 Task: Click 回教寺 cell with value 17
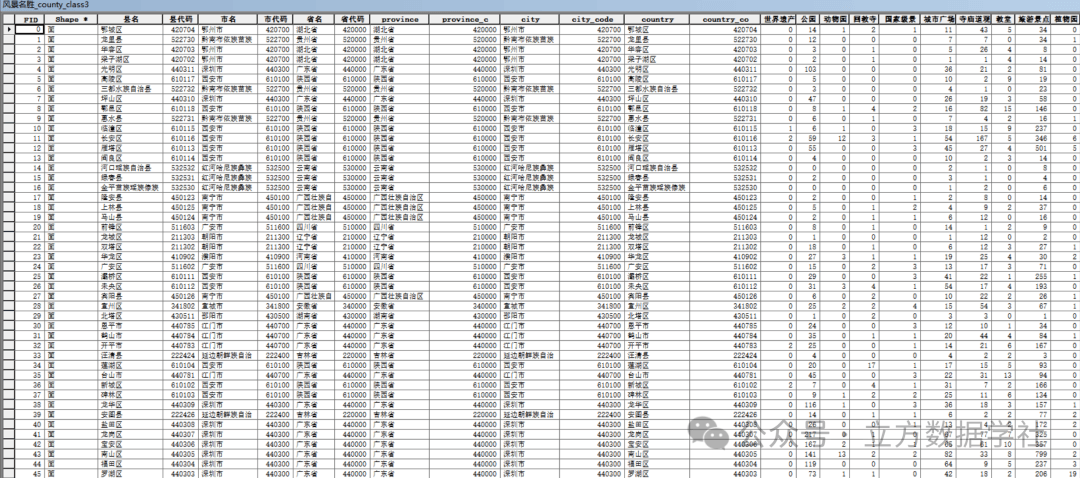[x=864, y=365]
